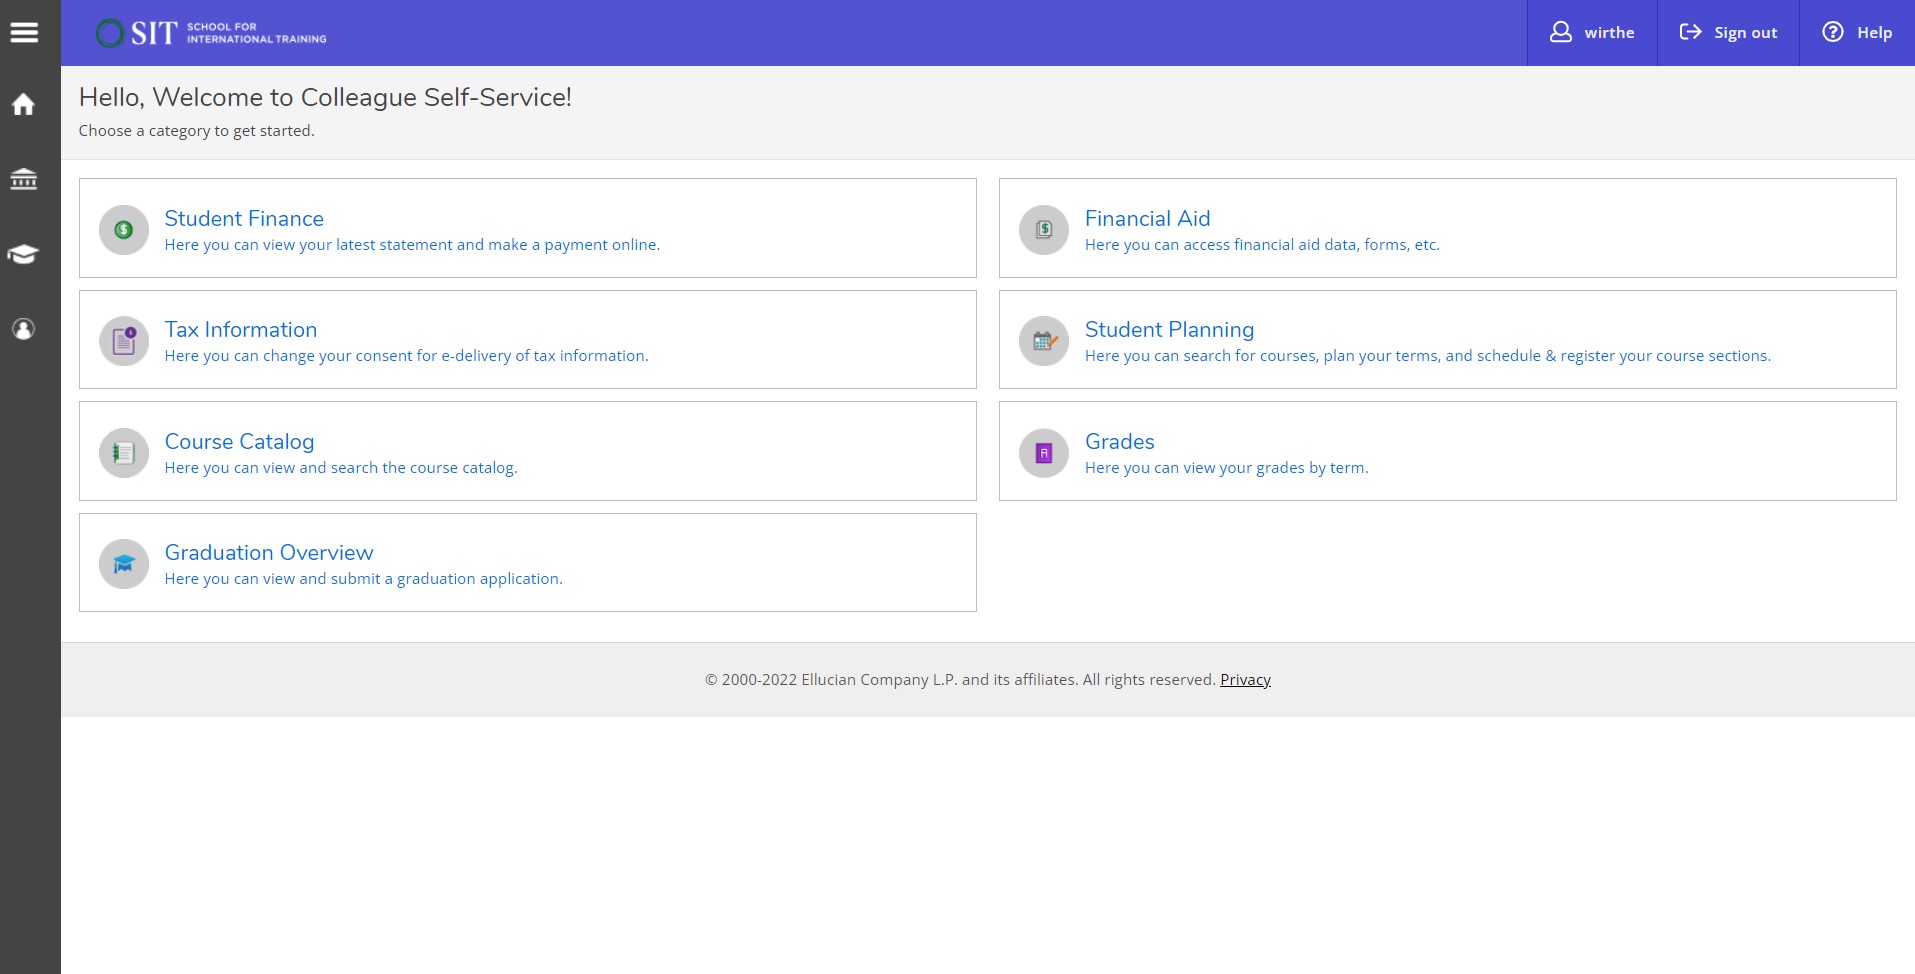Open the Help menu
This screenshot has width=1915, height=974.
(x=1855, y=32)
